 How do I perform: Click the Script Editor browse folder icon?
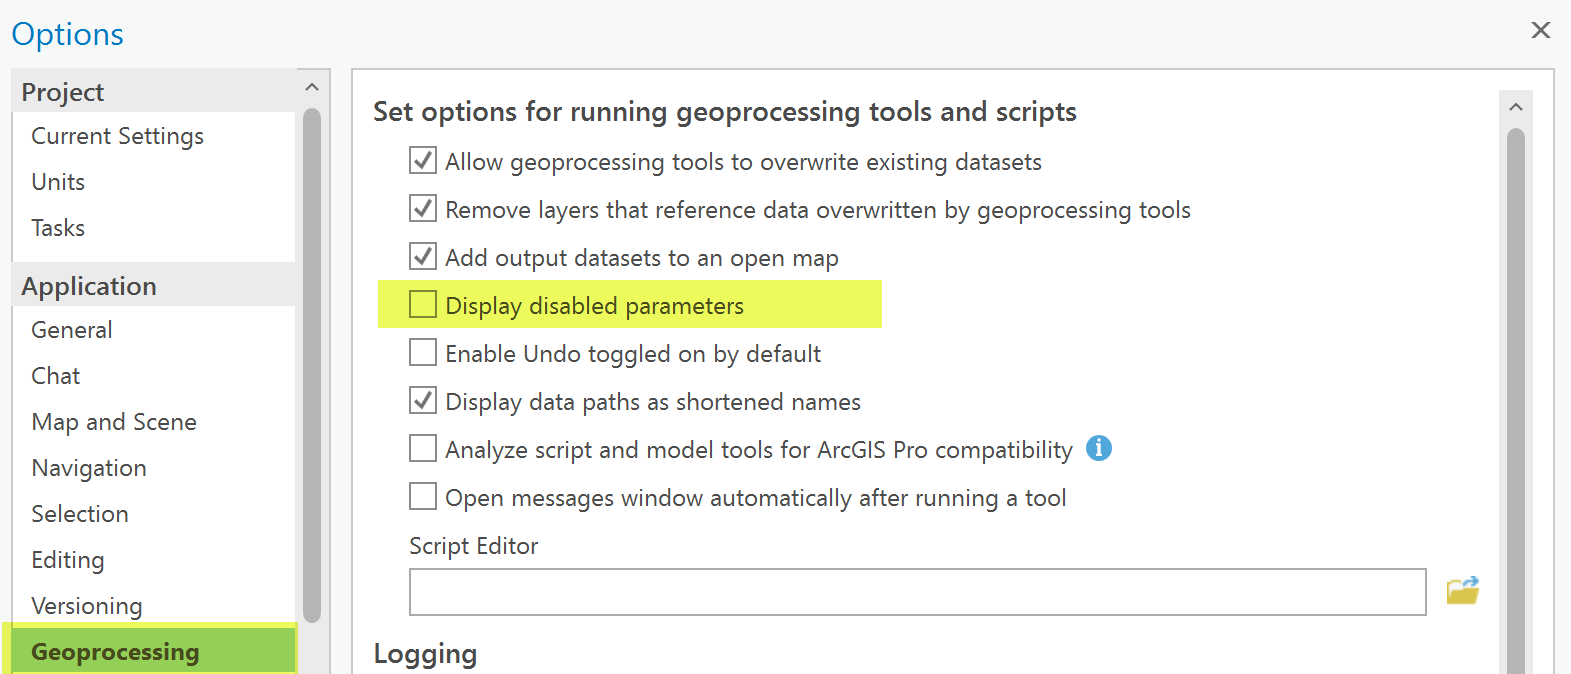(x=1462, y=591)
